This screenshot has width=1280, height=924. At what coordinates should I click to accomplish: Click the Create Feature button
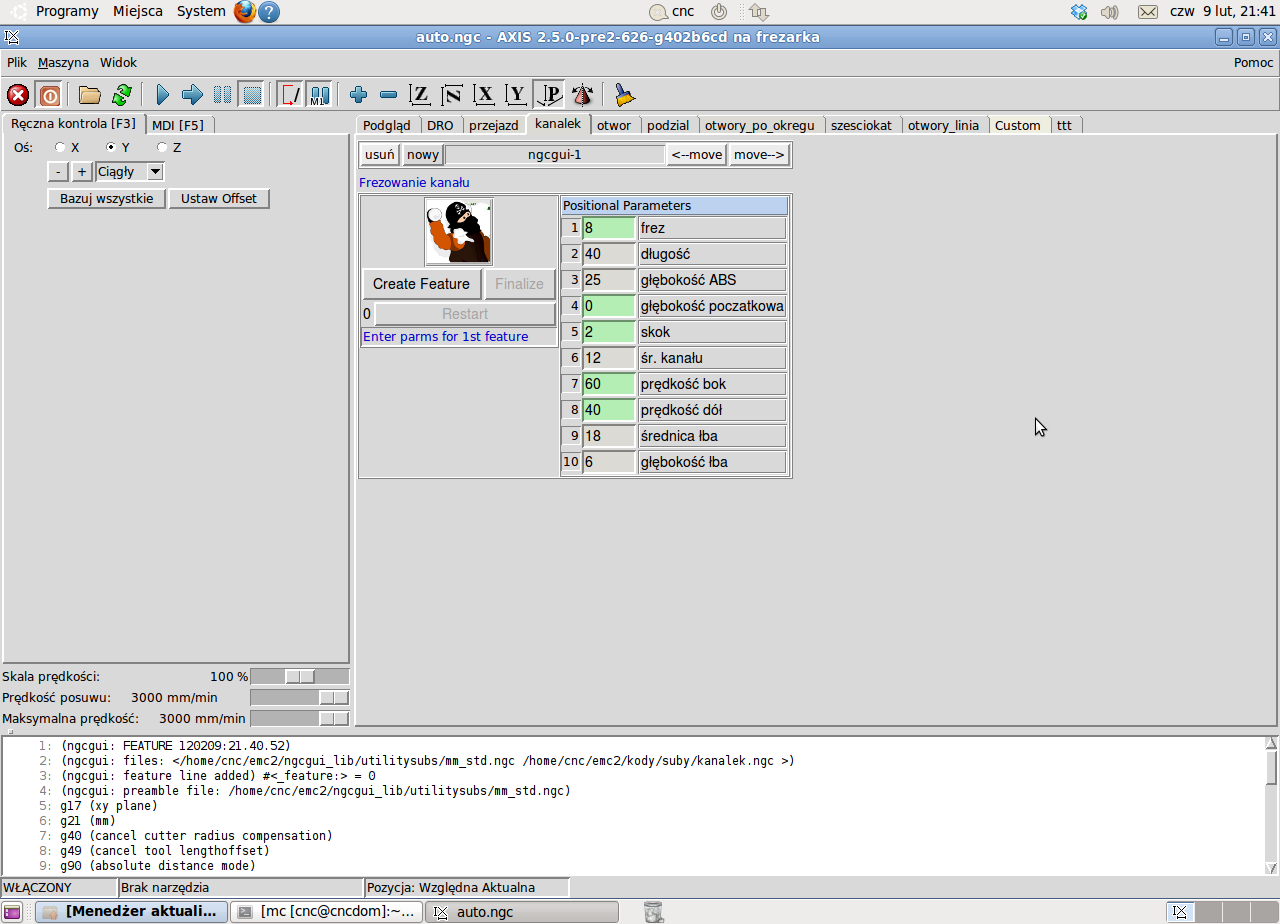421,284
